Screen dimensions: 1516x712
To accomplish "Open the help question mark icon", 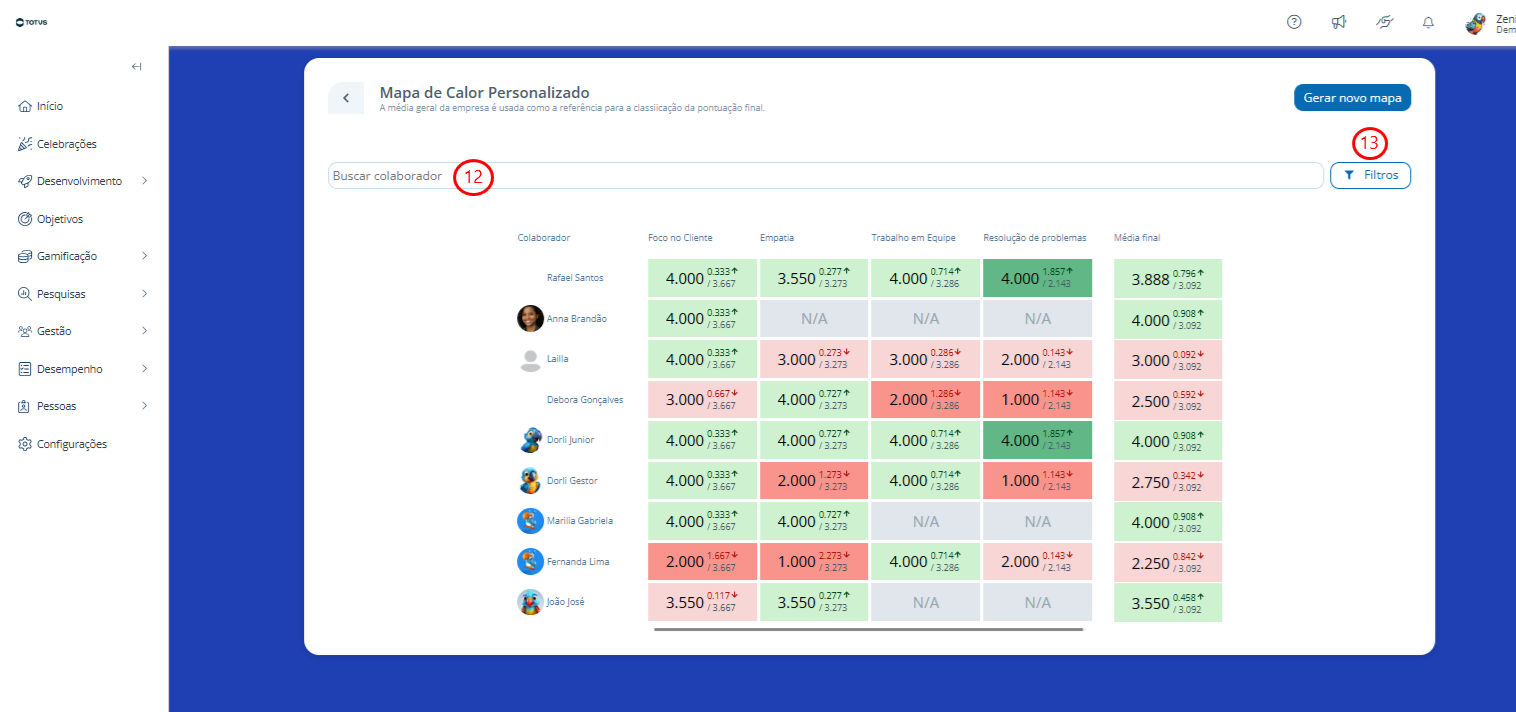I will [x=1294, y=22].
